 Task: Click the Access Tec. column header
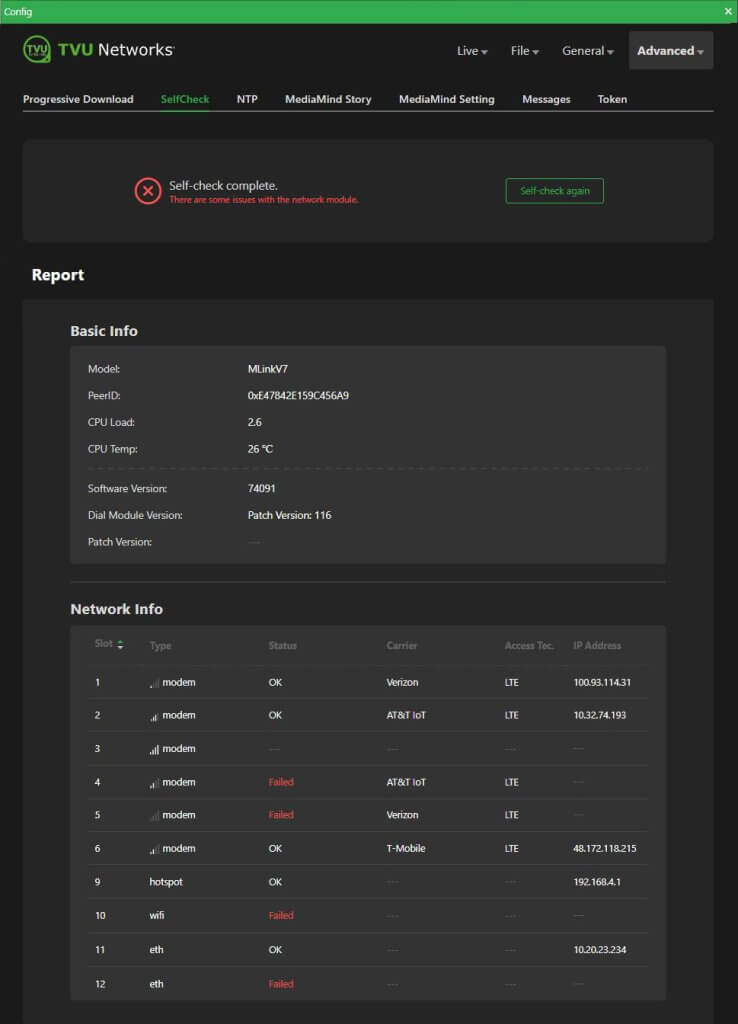point(529,645)
